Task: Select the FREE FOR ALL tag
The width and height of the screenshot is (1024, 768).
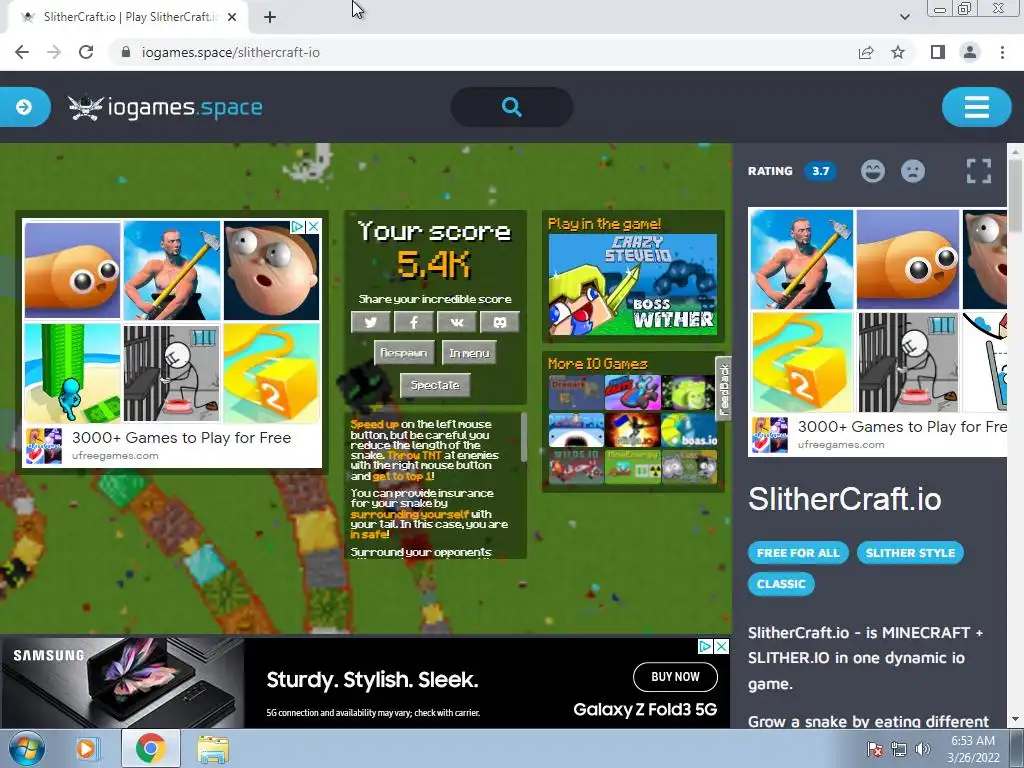Action: (x=798, y=552)
